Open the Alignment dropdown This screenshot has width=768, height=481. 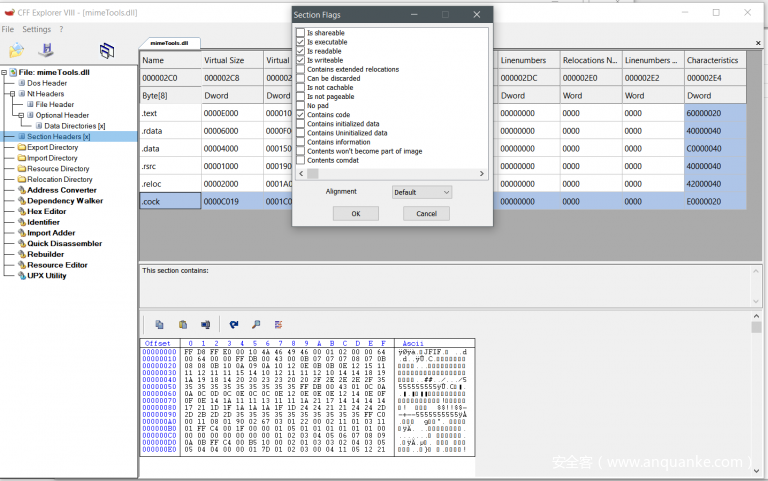422,192
